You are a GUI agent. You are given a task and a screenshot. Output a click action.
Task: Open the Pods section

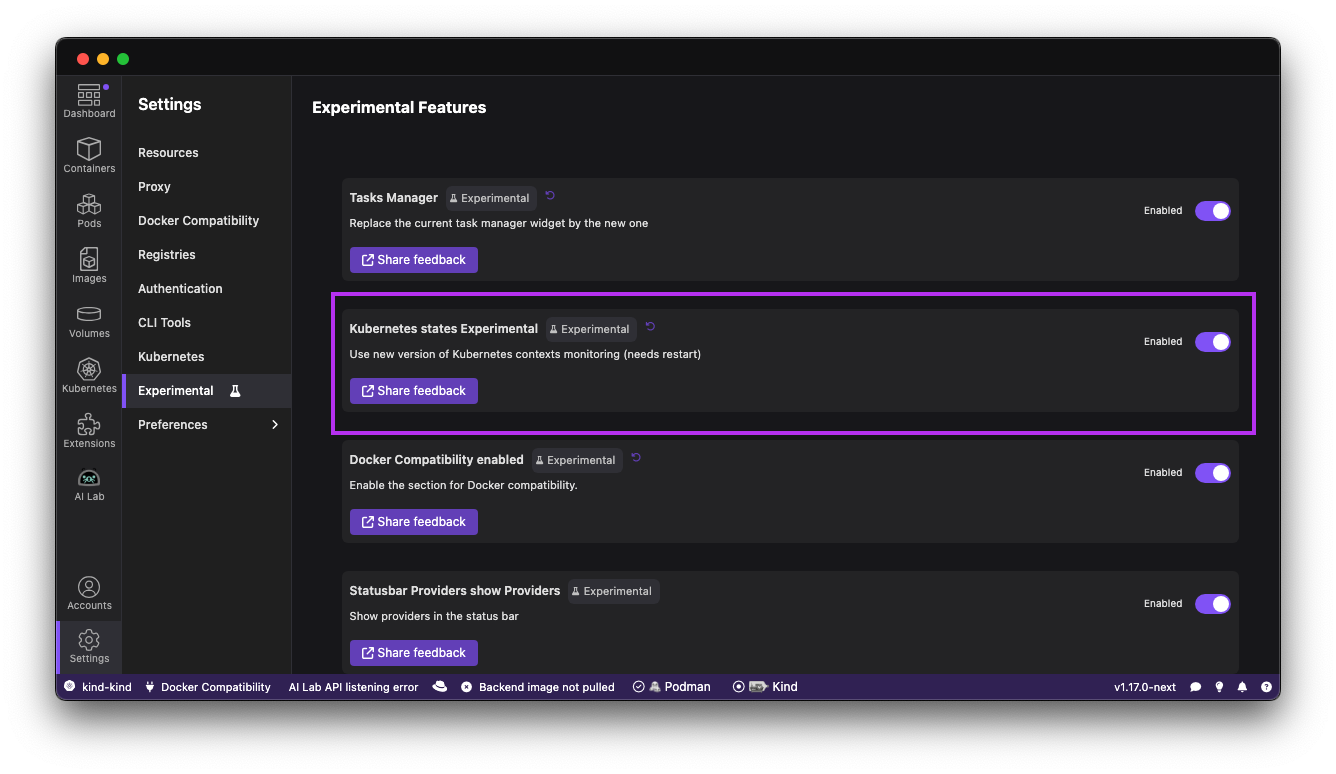click(89, 210)
